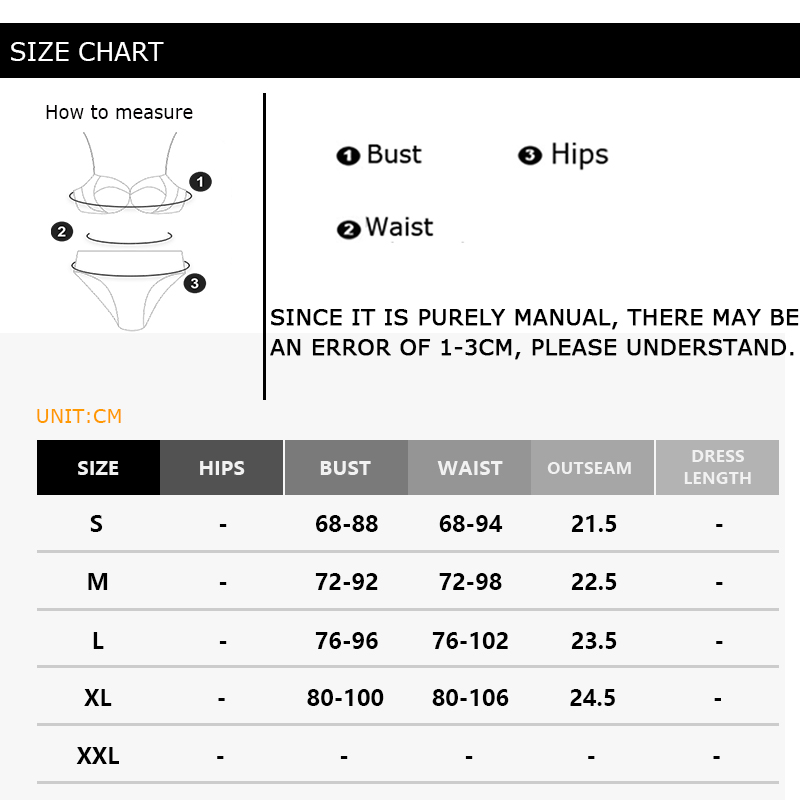Click the numbered bullet beside the Waist label
800x800 pixels.
(348, 230)
